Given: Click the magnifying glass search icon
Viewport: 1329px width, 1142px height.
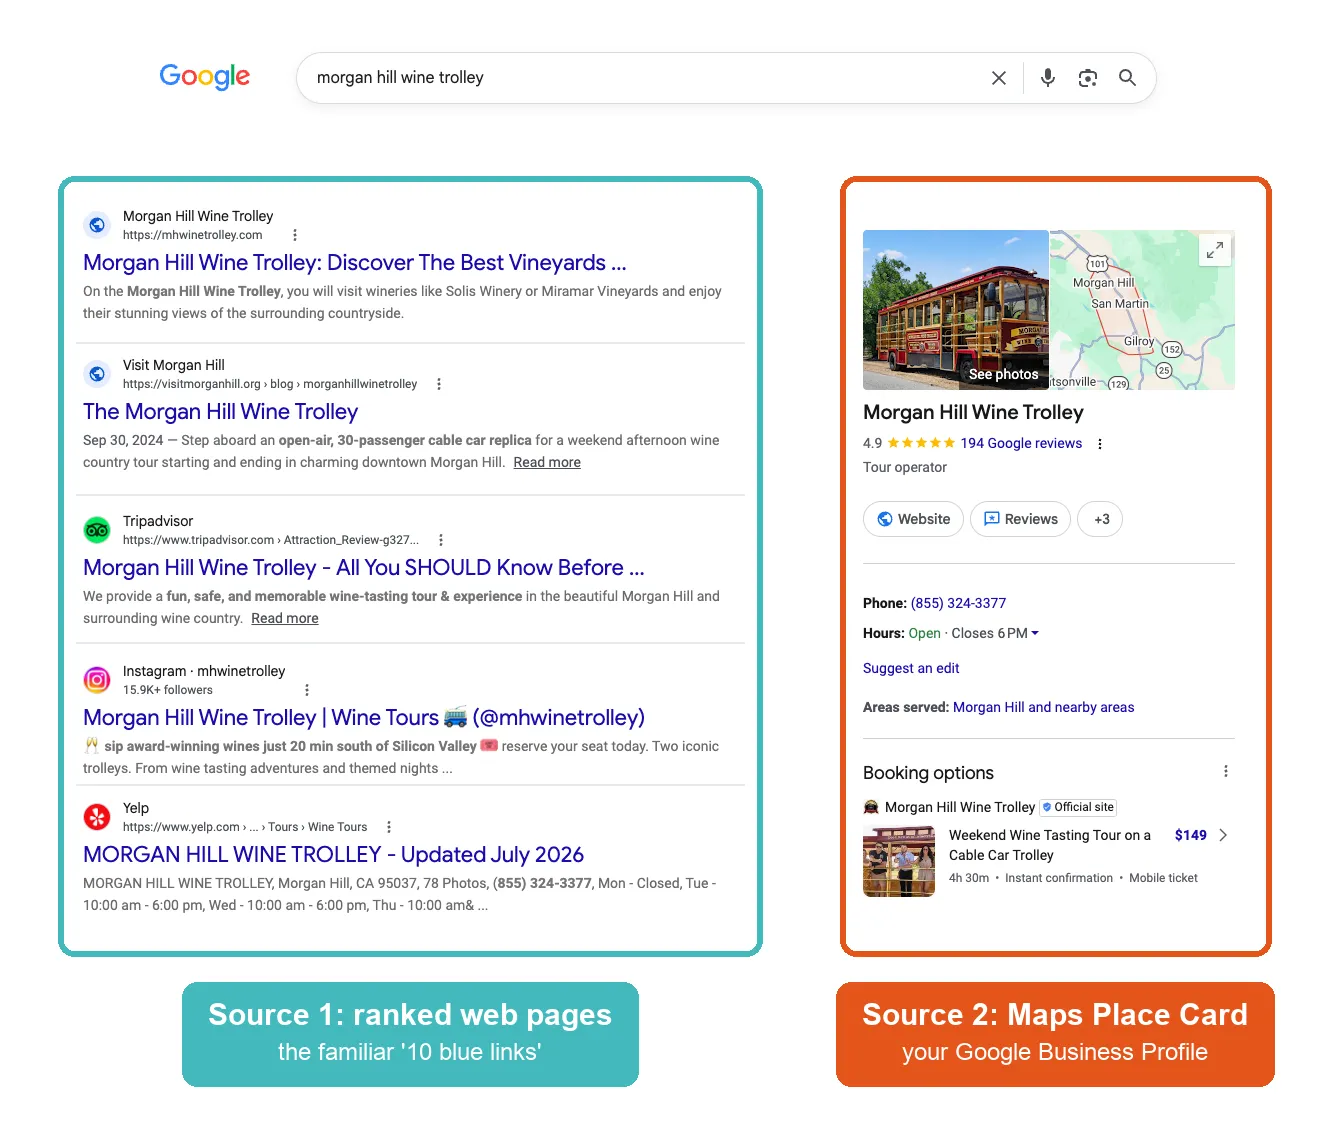Looking at the screenshot, I should click(x=1127, y=78).
